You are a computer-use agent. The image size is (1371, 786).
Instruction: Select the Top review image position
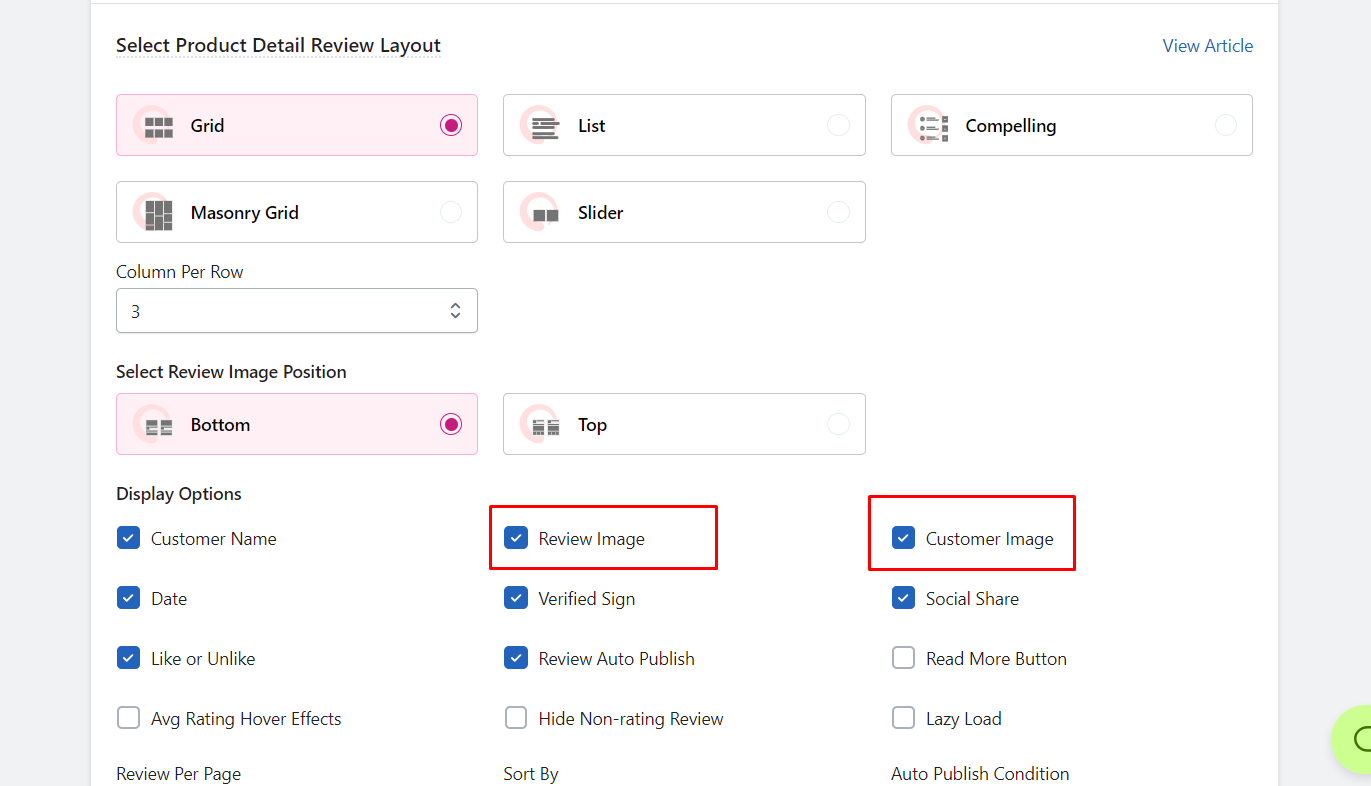click(x=839, y=424)
